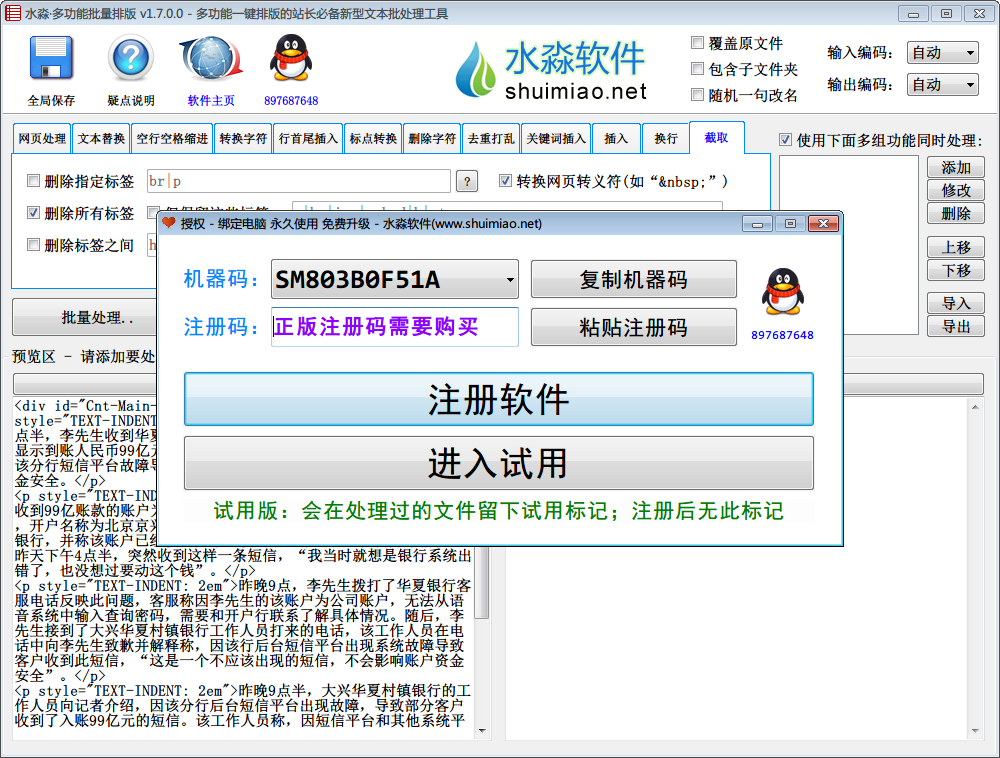Image resolution: width=1000 pixels, height=758 pixels.
Task: Enable 删除指定标签 checkbox
Action: (34, 181)
